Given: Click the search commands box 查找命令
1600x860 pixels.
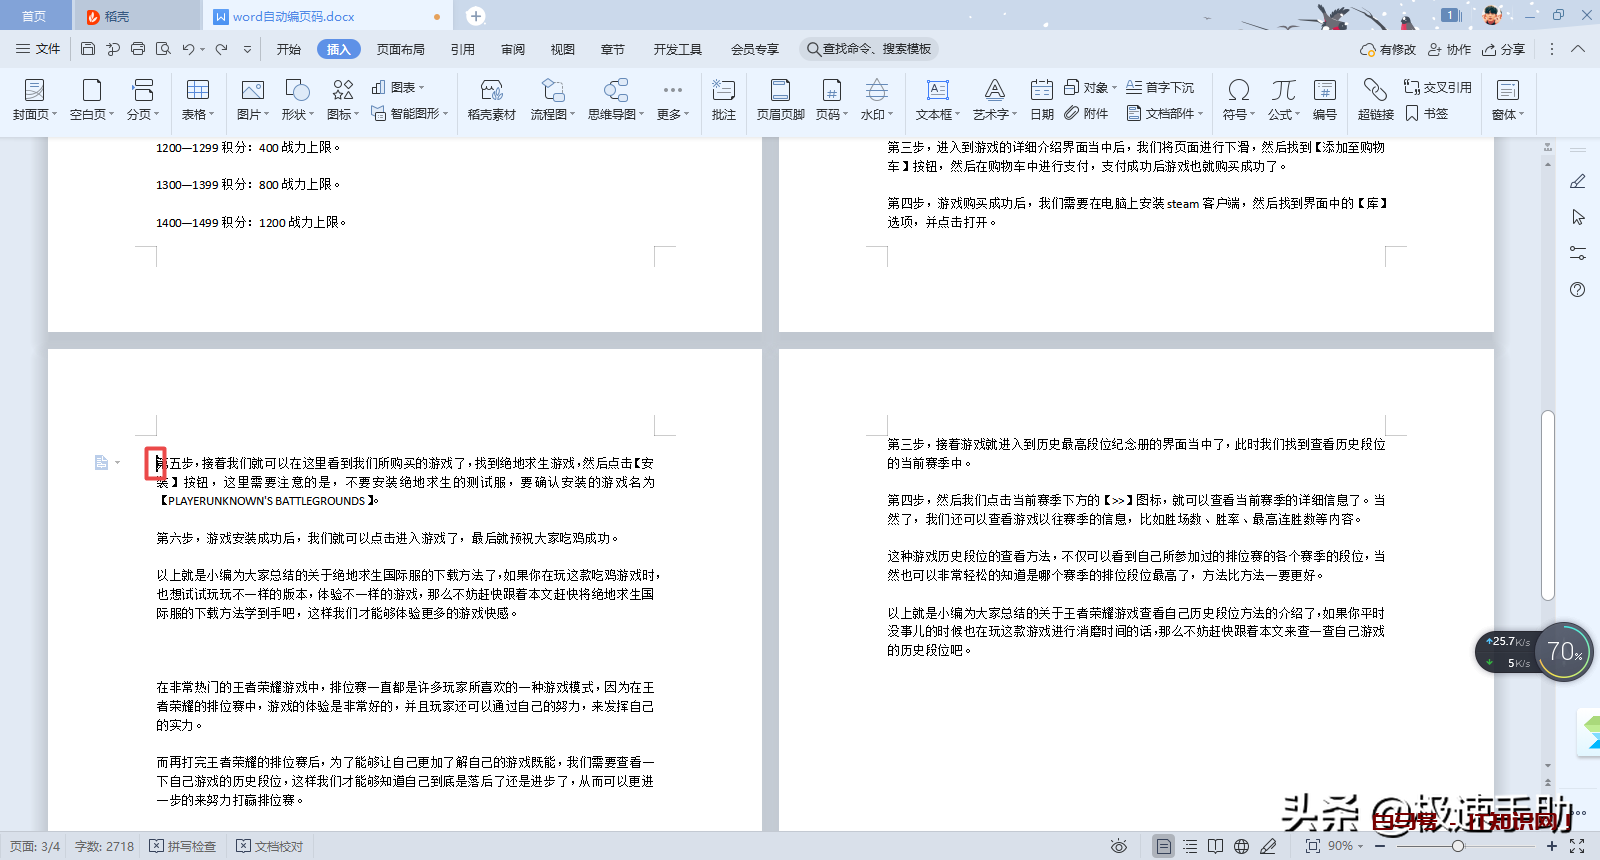Looking at the screenshot, I should 868,49.
